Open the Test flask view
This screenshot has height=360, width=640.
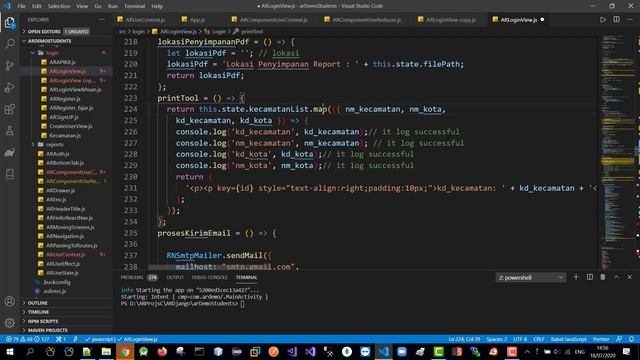(x=10, y=131)
